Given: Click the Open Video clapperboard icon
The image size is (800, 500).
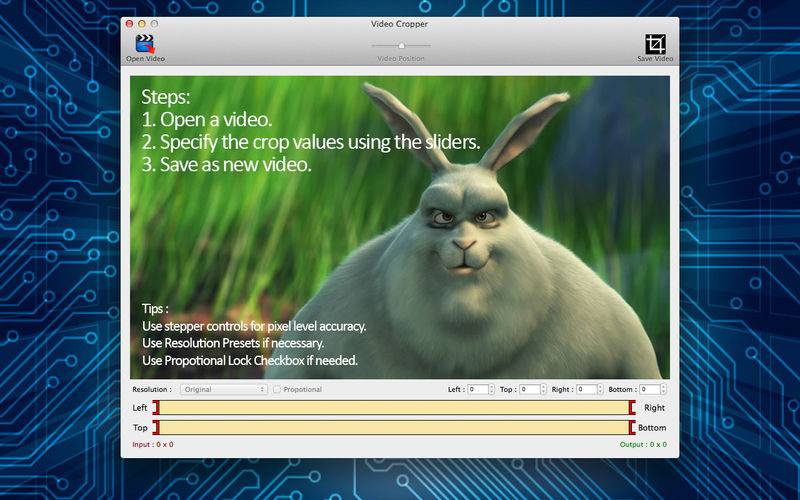Looking at the screenshot, I should [145, 44].
